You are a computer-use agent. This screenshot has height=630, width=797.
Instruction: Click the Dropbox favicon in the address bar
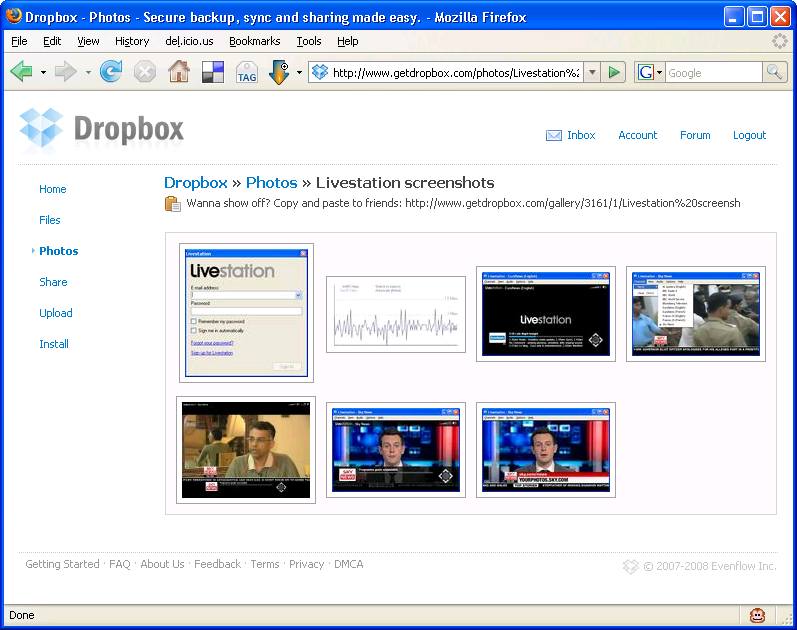point(320,72)
